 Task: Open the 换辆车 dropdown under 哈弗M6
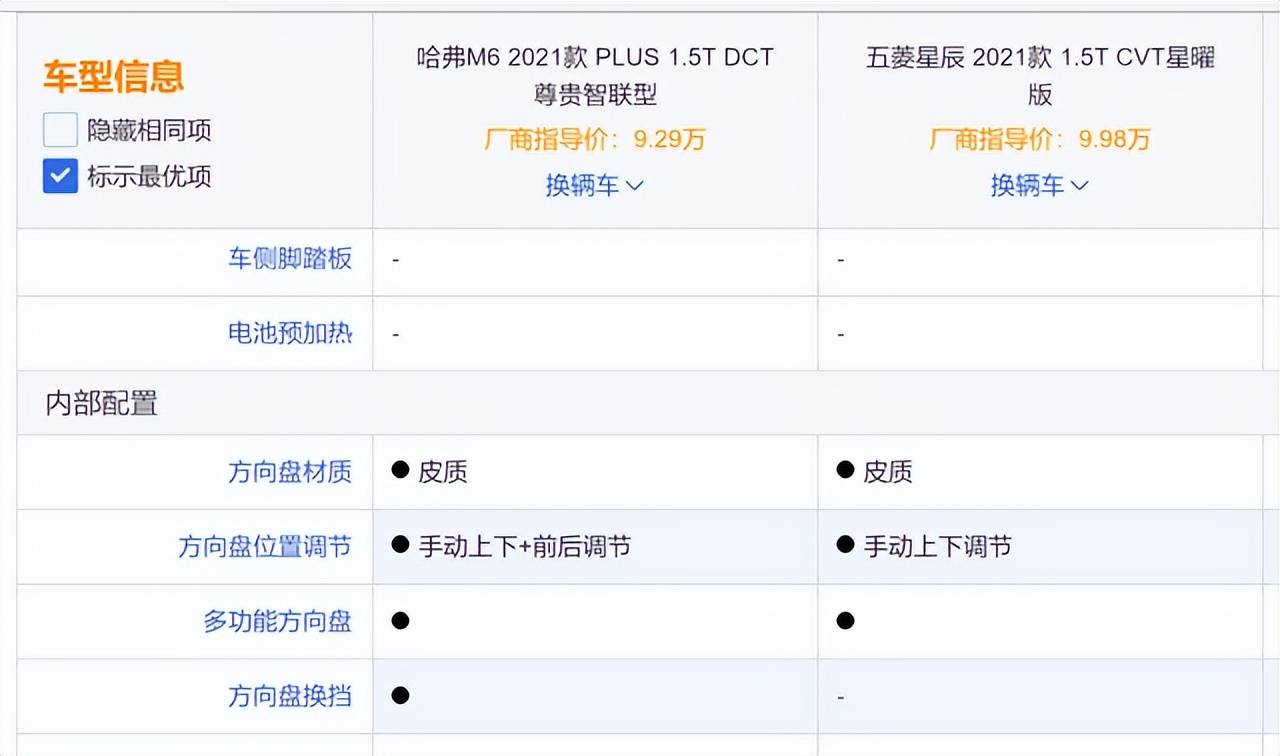coord(594,185)
